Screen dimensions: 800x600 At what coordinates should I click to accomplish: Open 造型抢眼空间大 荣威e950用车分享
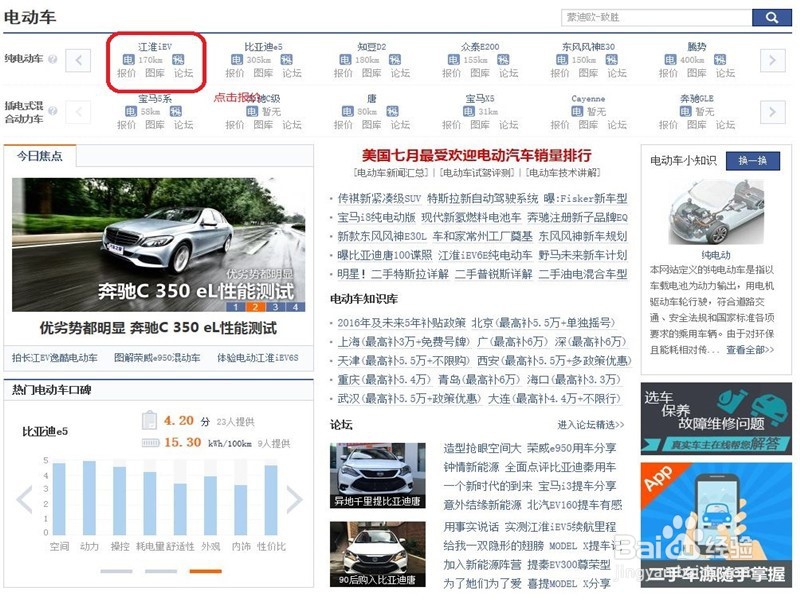tap(530, 448)
